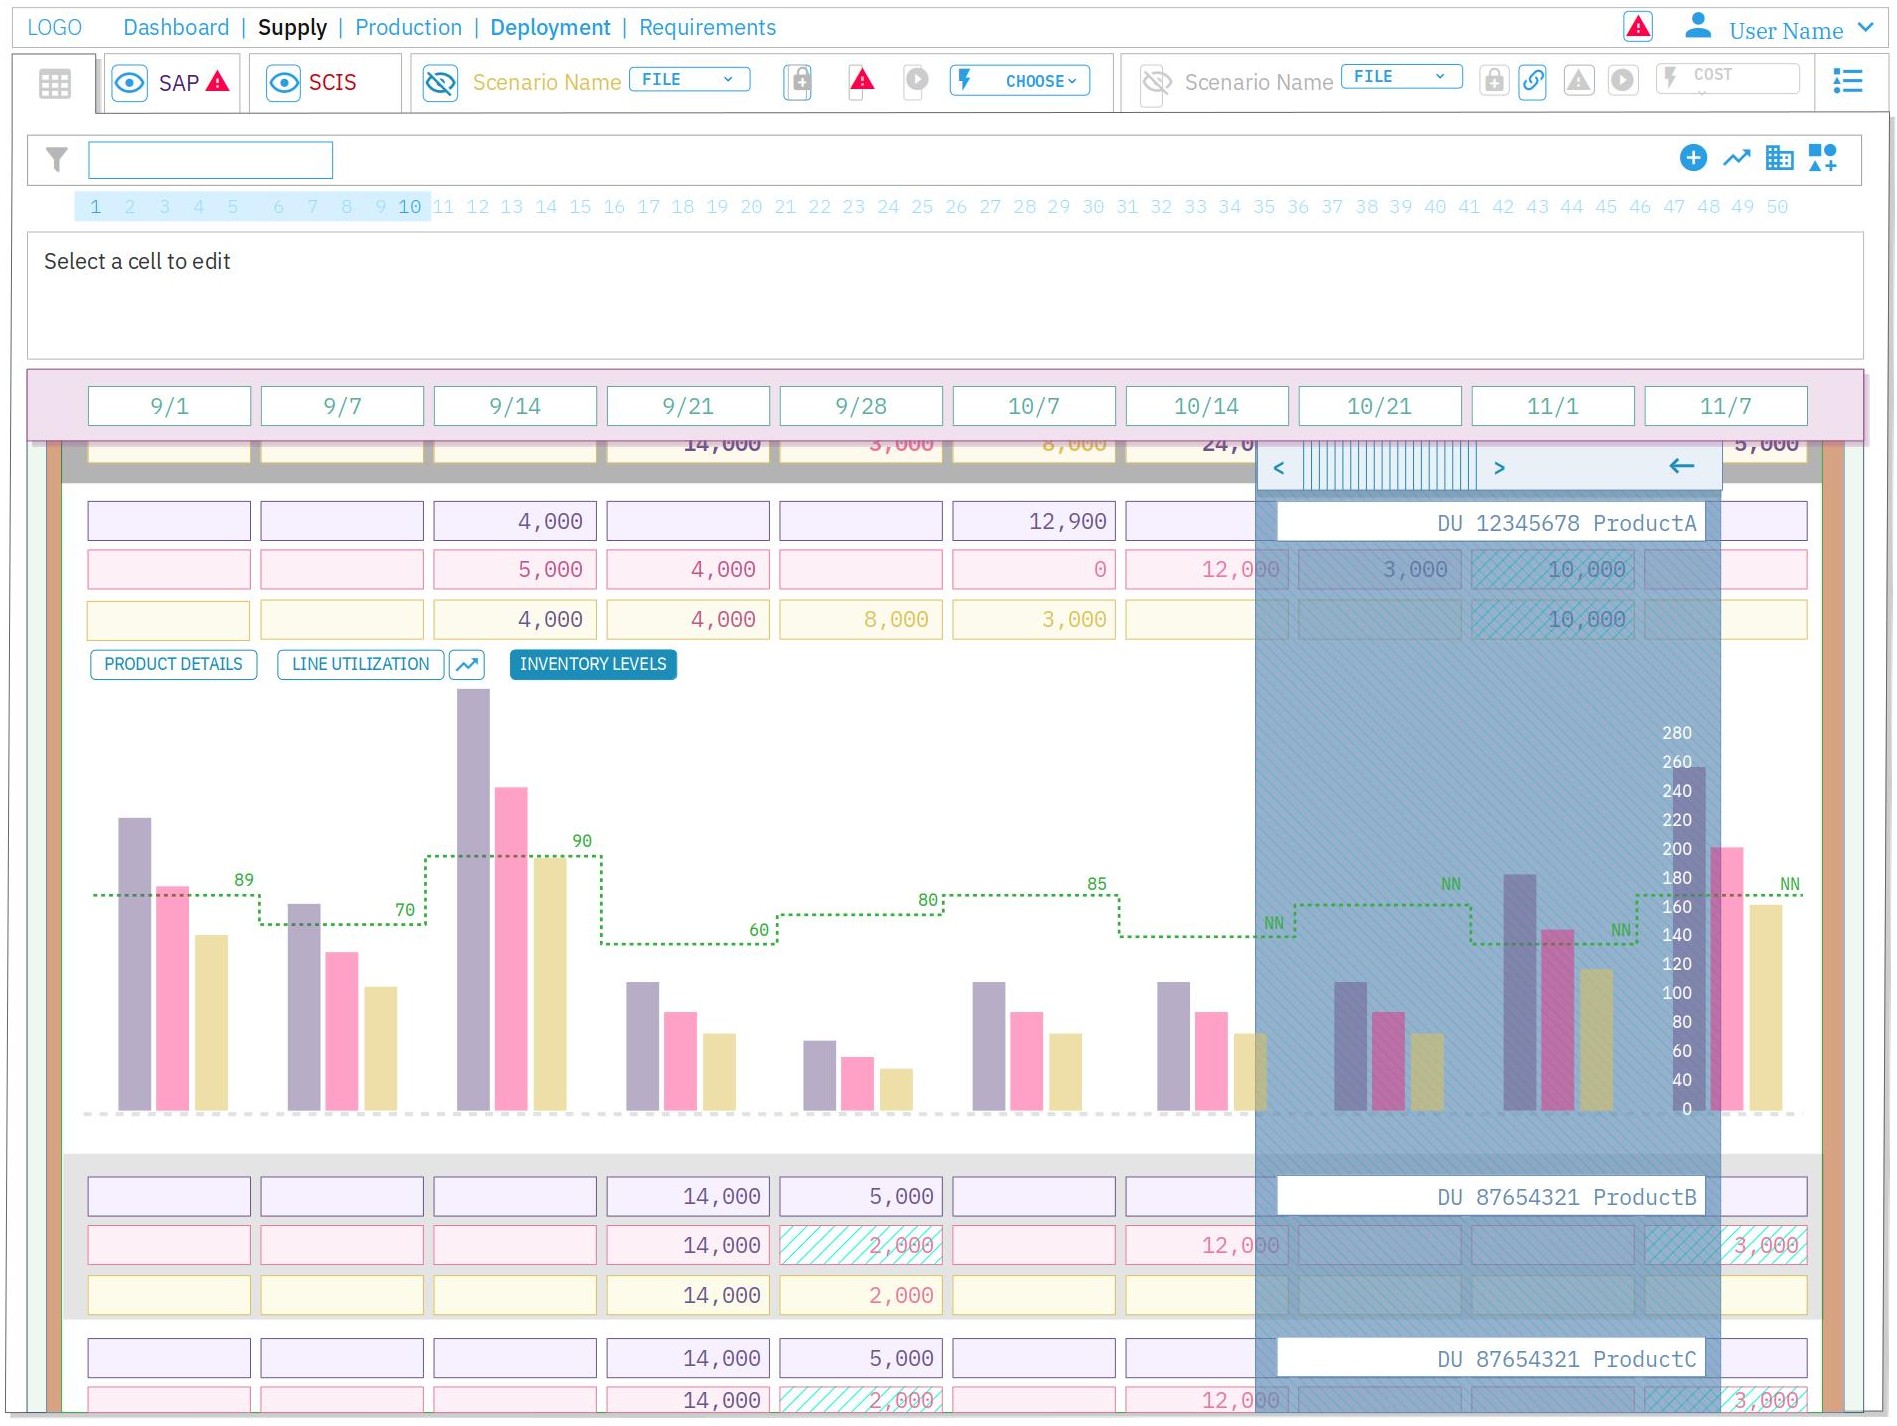Toggle SCIS visibility eye icon

(284, 83)
